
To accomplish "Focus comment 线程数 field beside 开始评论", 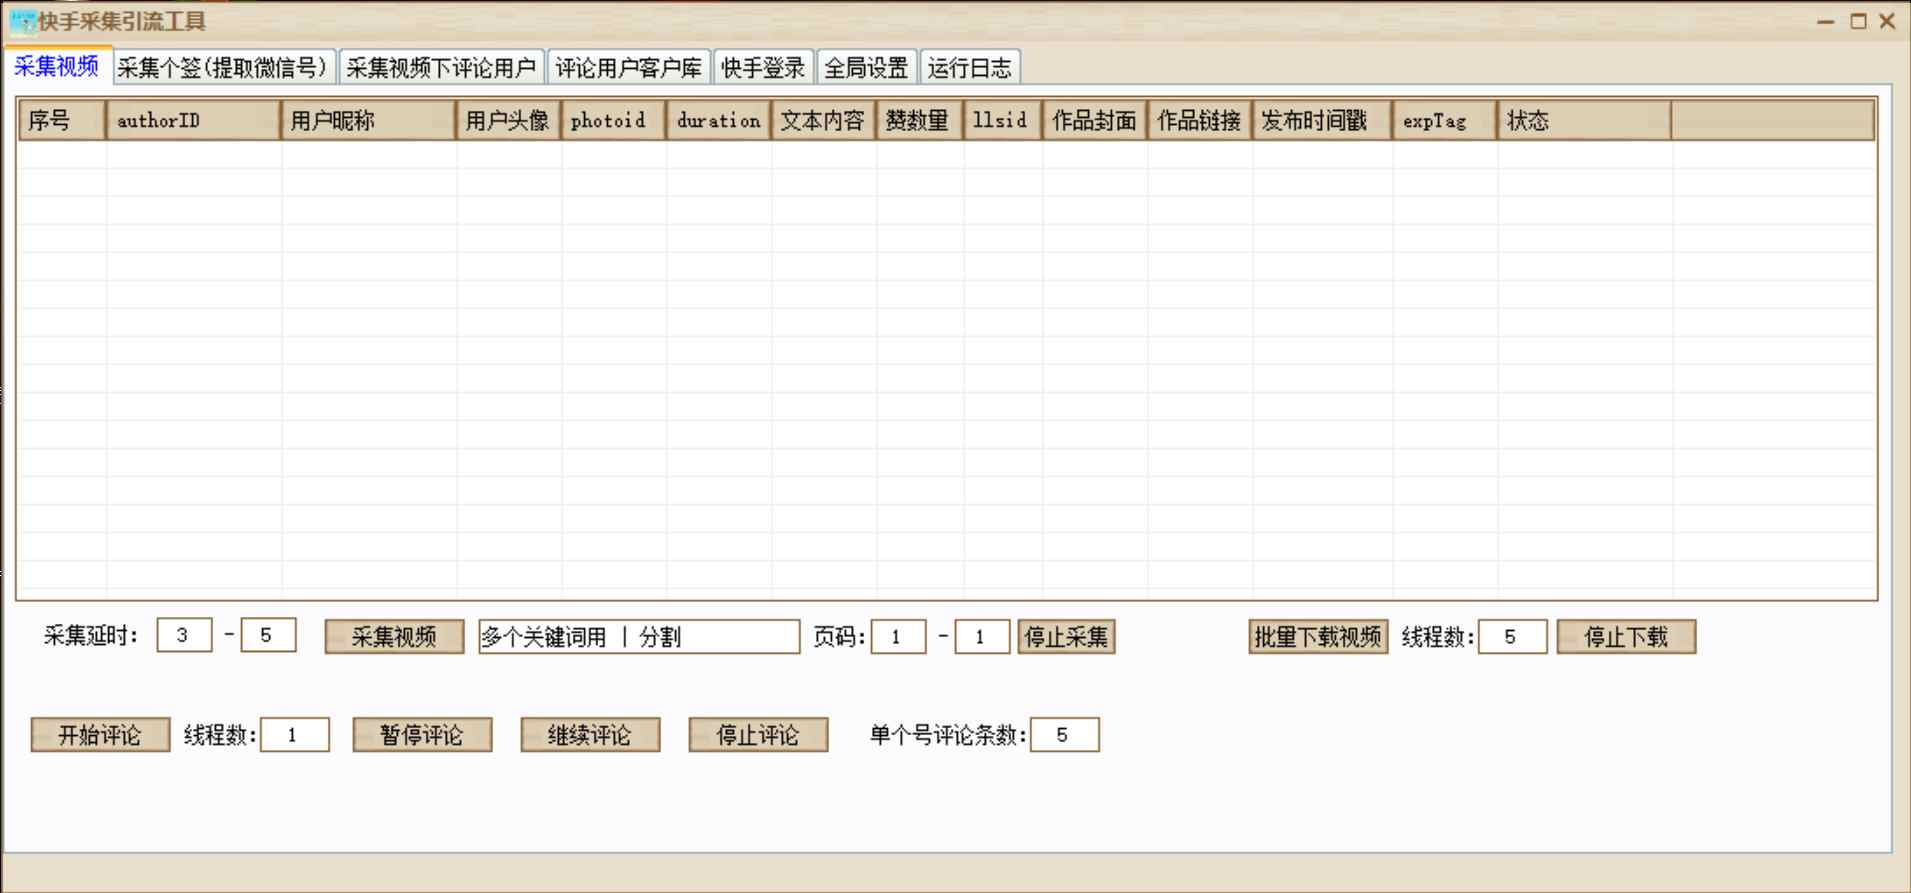I will coord(295,735).
